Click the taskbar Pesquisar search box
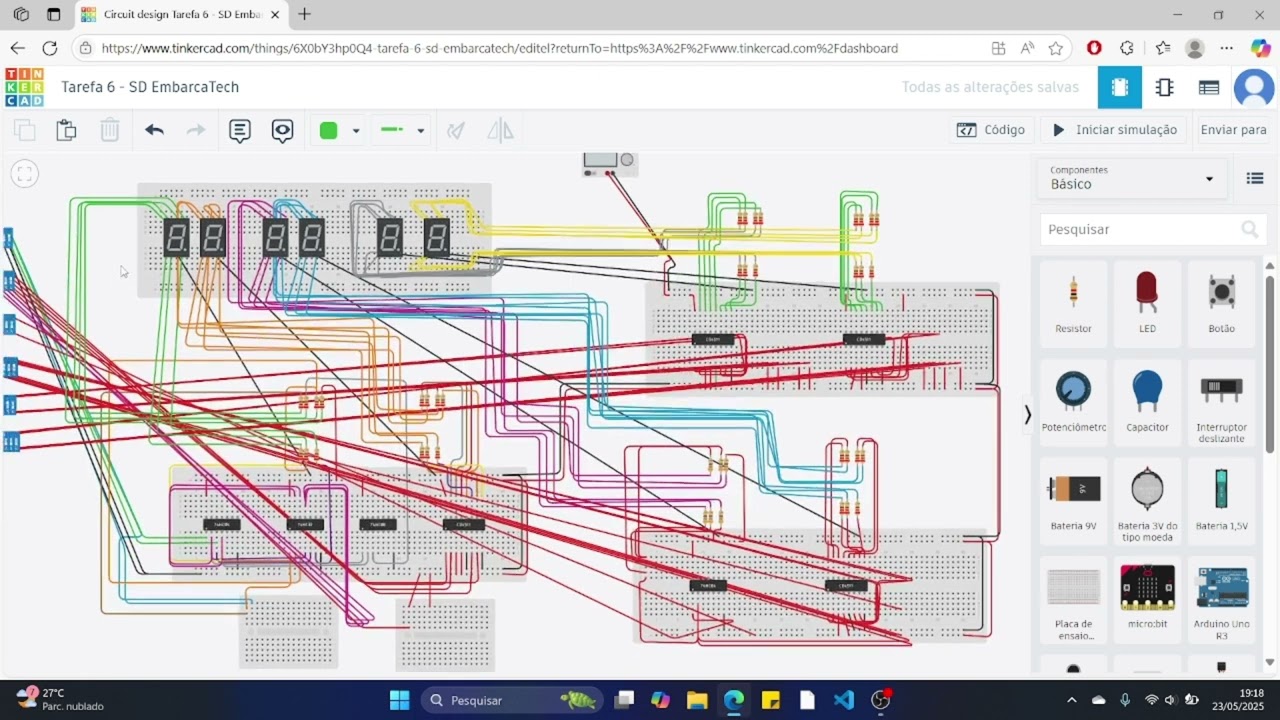 (x=512, y=700)
